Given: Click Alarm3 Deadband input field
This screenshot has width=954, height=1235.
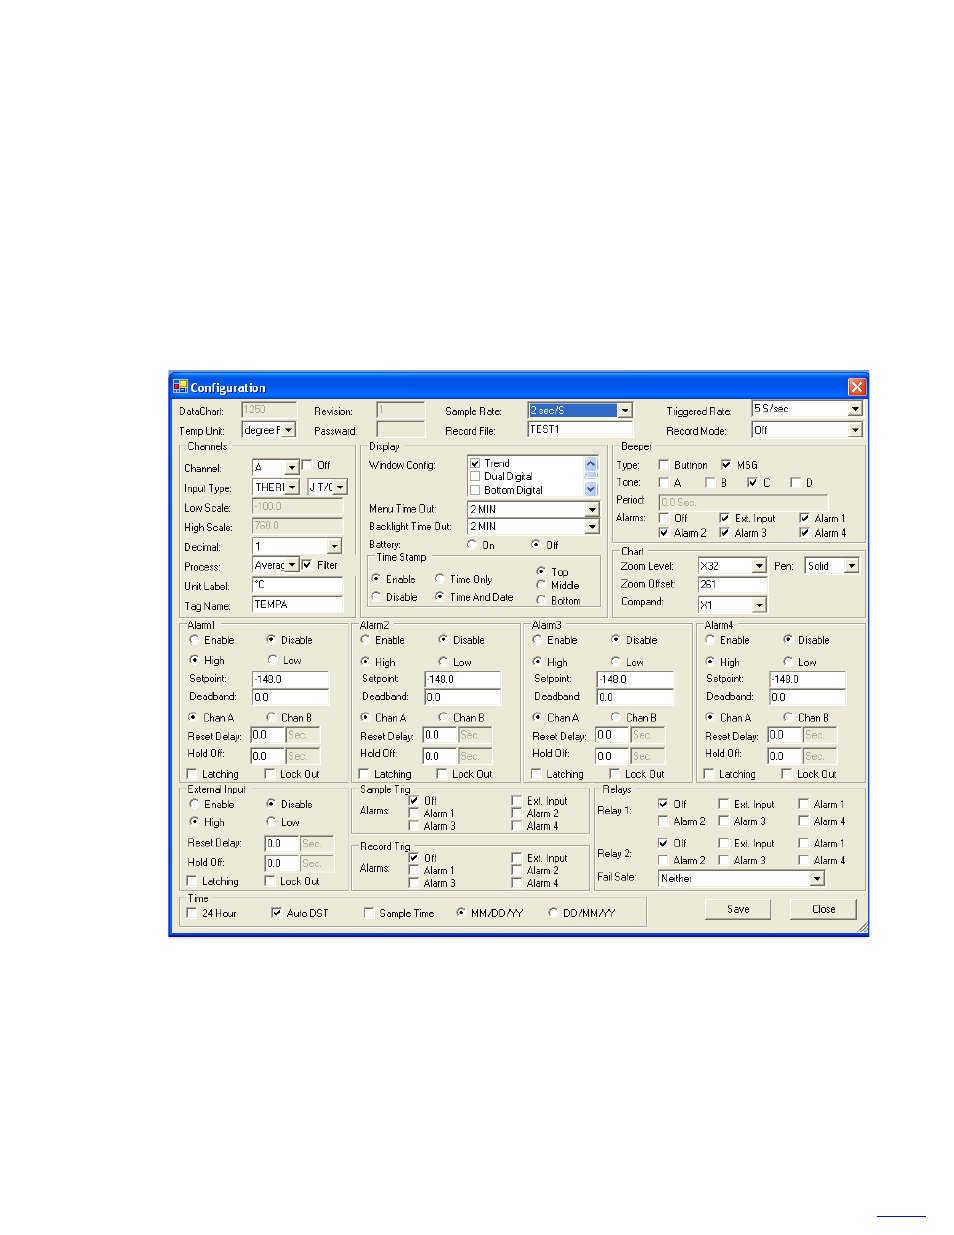Looking at the screenshot, I should pos(635,697).
